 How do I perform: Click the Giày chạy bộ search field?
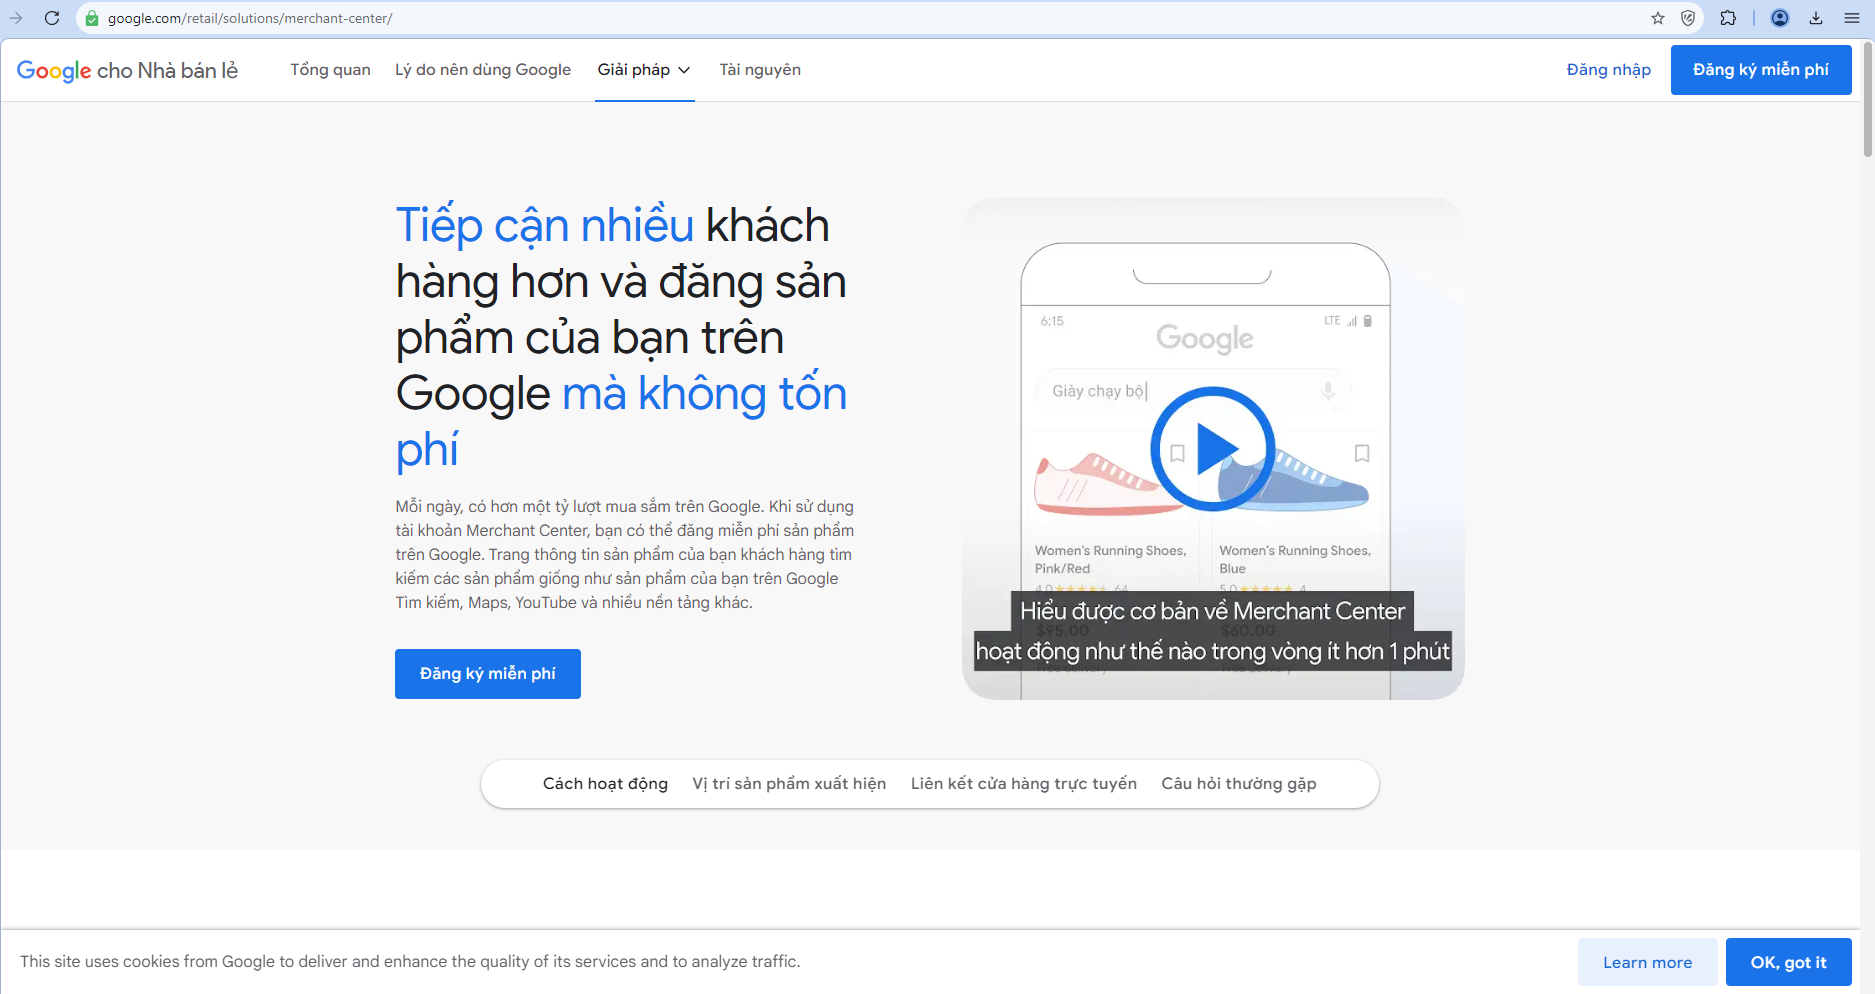(x=1192, y=391)
